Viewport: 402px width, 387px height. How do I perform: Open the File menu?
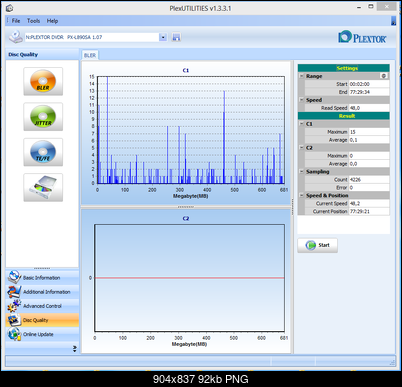pos(16,21)
